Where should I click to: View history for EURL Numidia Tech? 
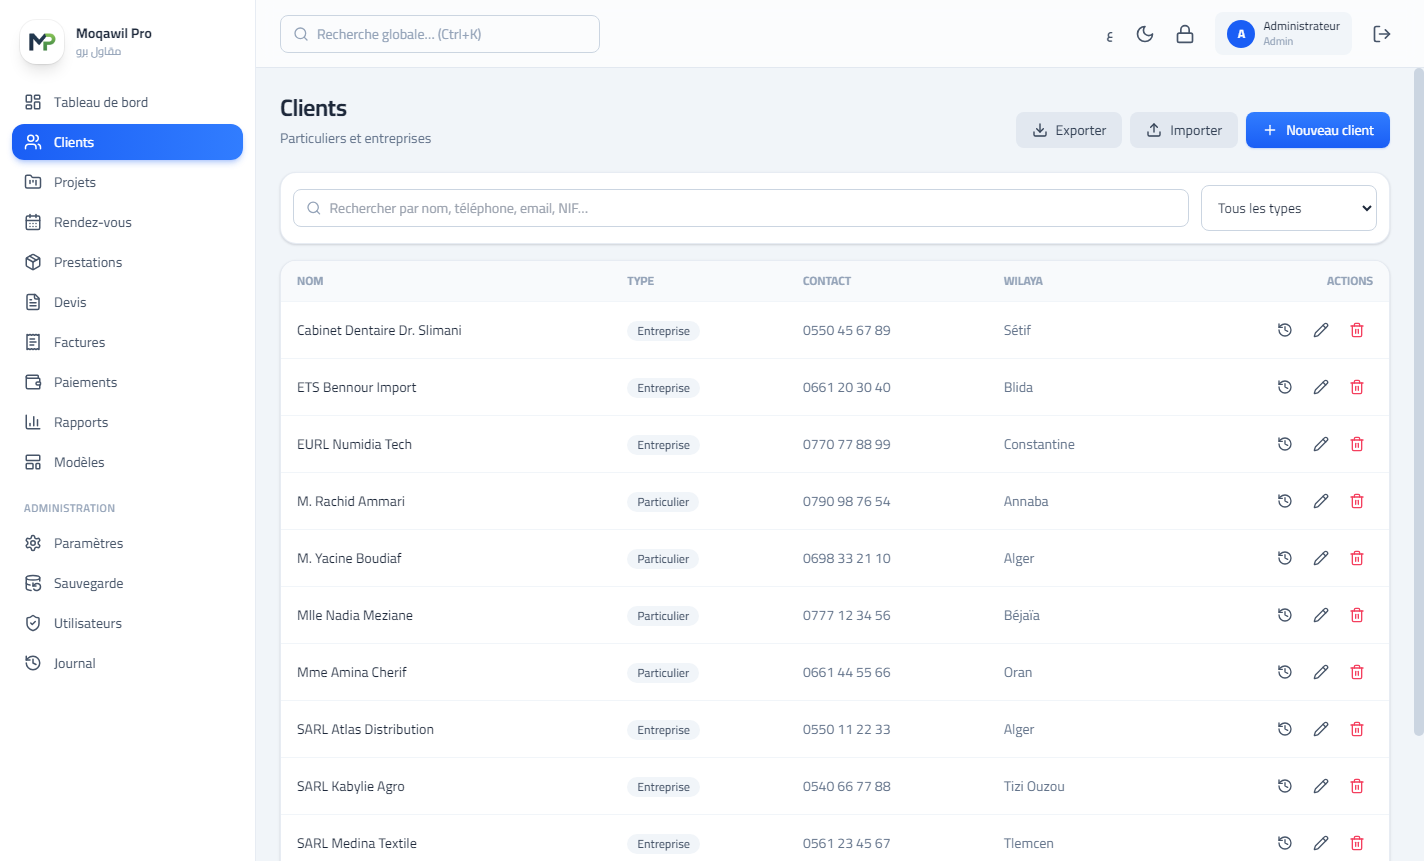pyautogui.click(x=1285, y=444)
